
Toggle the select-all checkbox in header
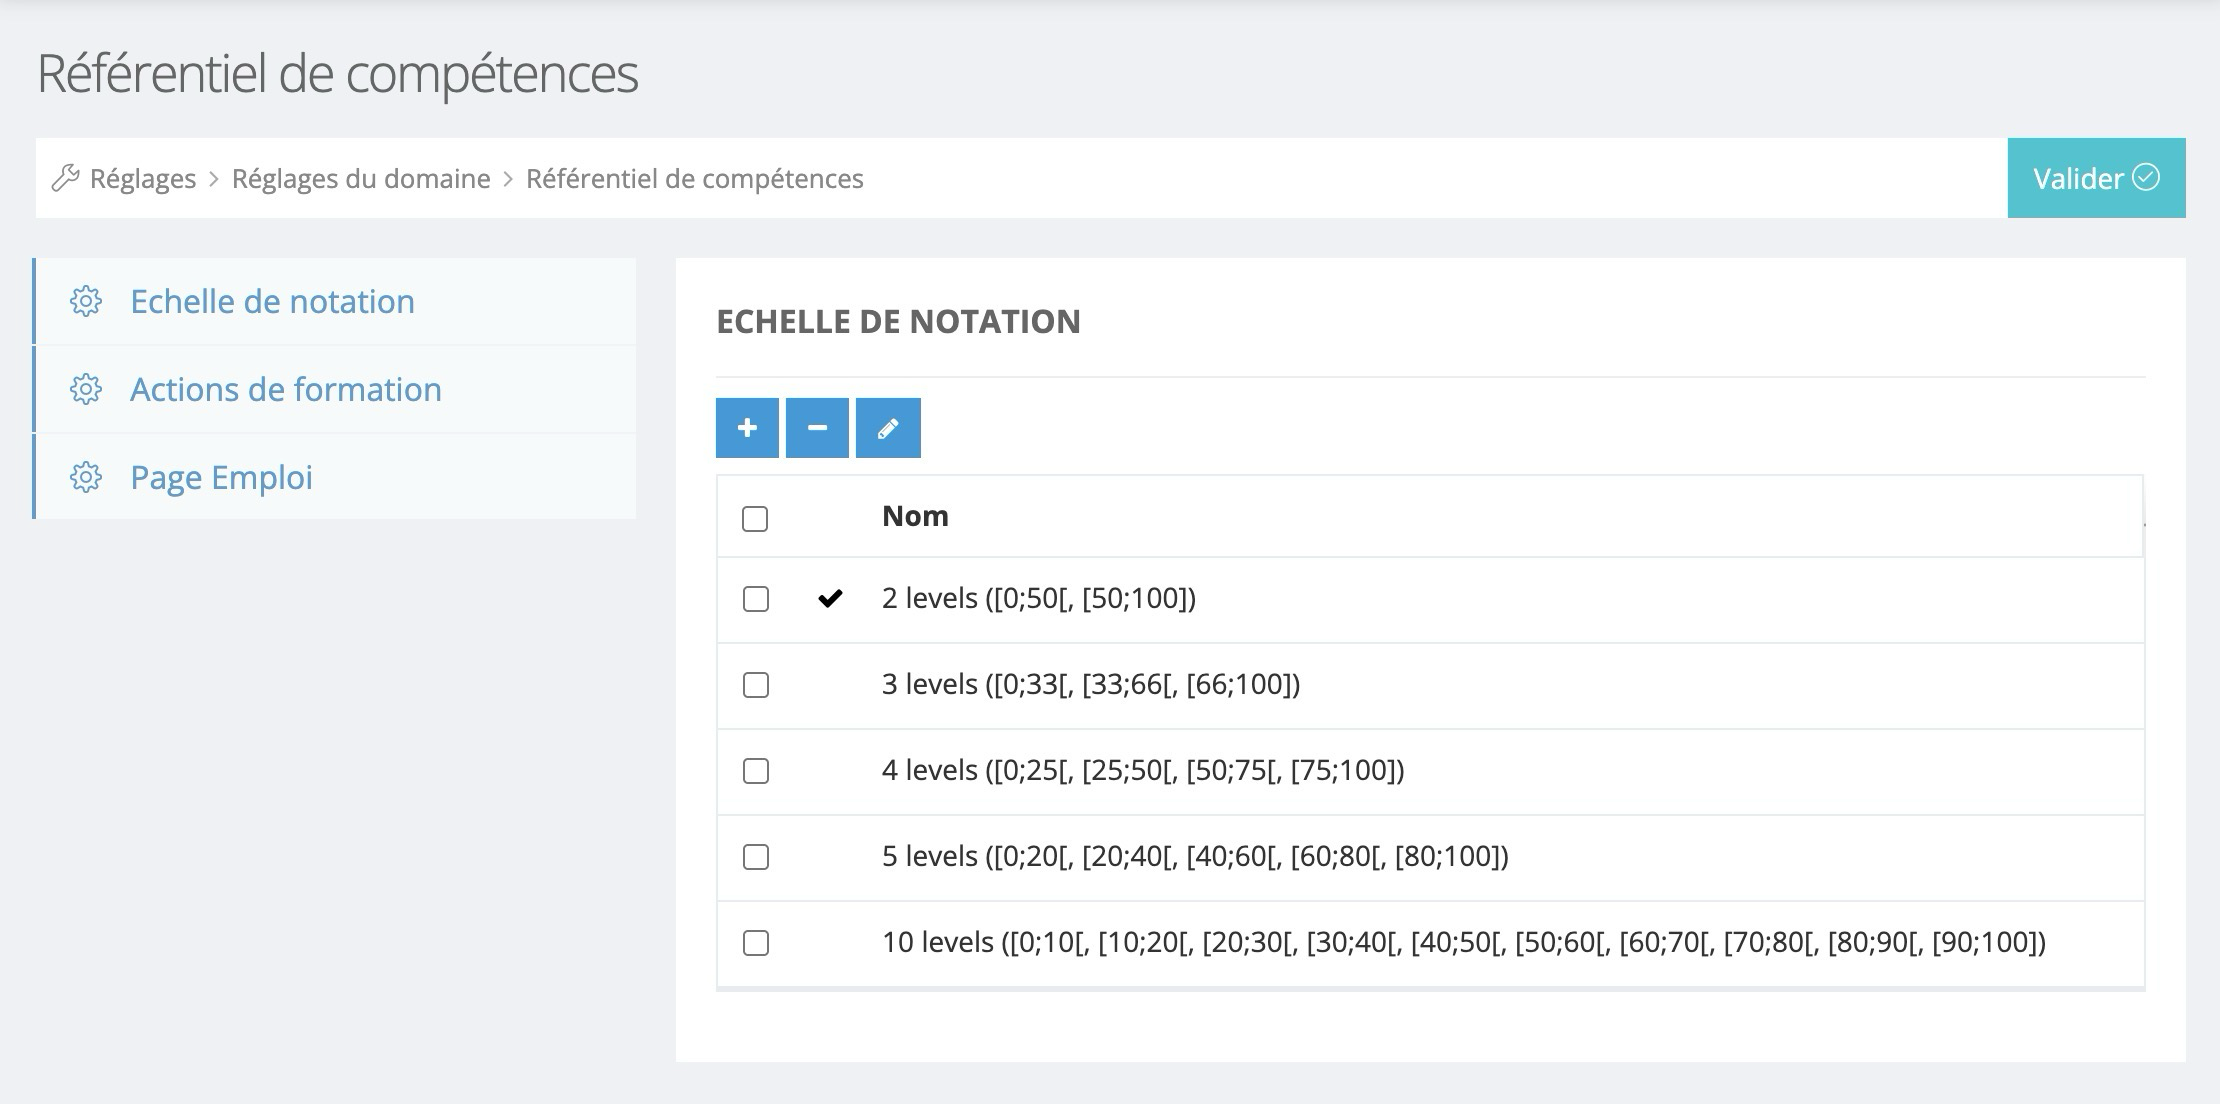point(755,519)
